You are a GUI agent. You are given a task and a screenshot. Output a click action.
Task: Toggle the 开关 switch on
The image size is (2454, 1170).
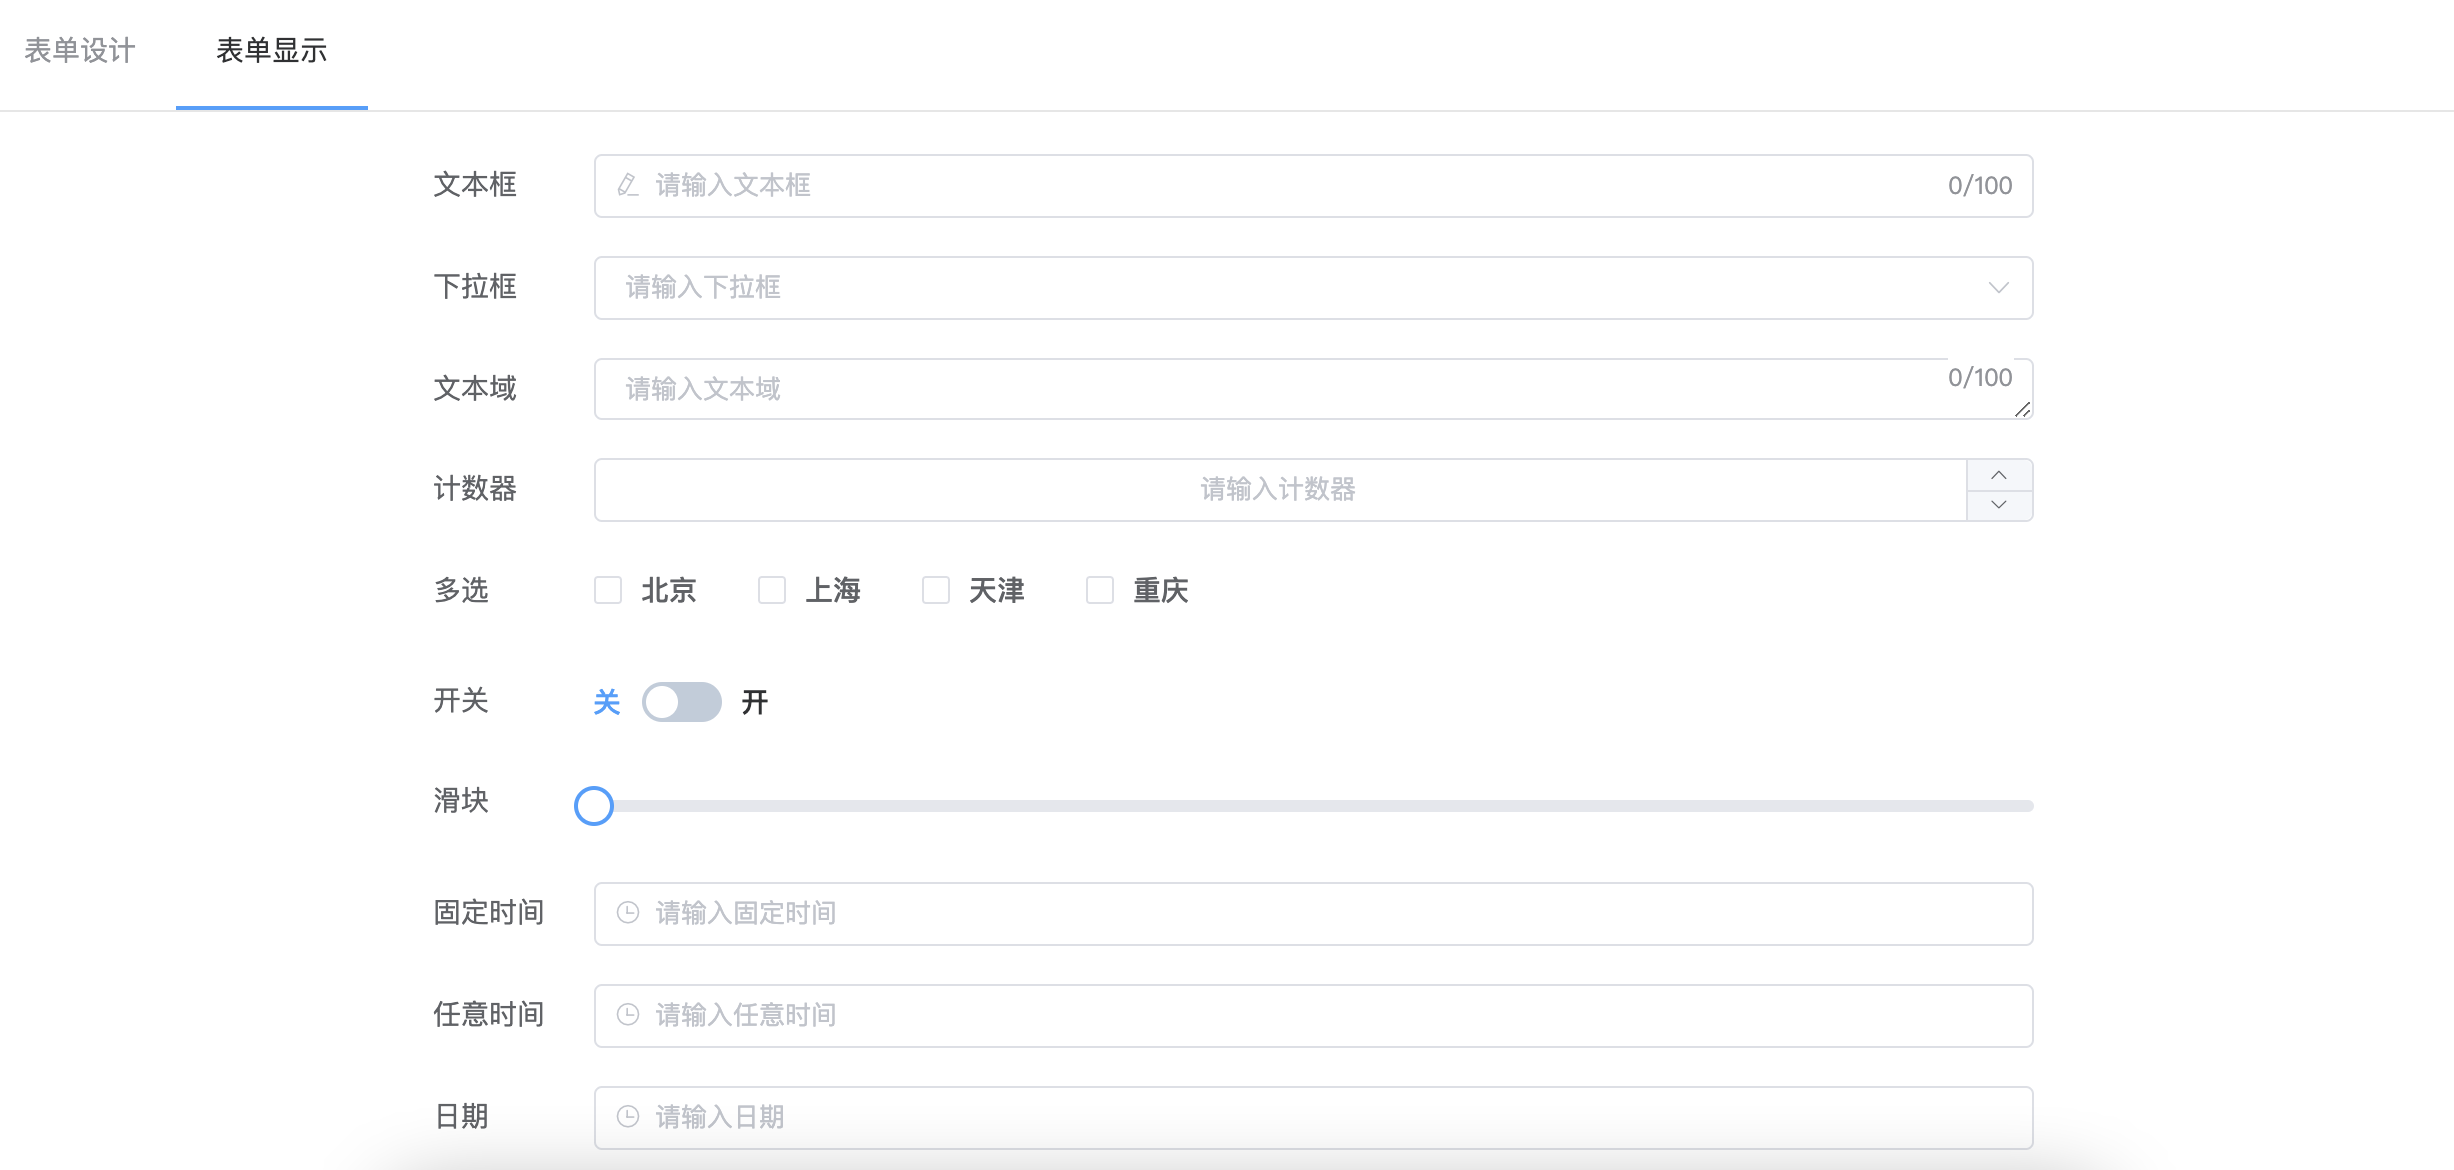pyautogui.click(x=681, y=702)
